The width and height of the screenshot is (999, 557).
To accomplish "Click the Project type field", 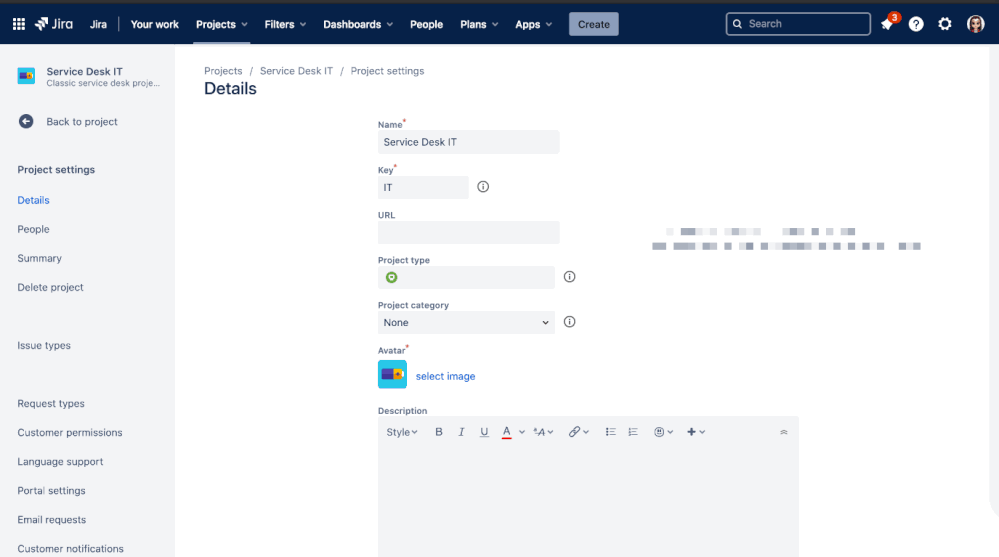I will [466, 277].
